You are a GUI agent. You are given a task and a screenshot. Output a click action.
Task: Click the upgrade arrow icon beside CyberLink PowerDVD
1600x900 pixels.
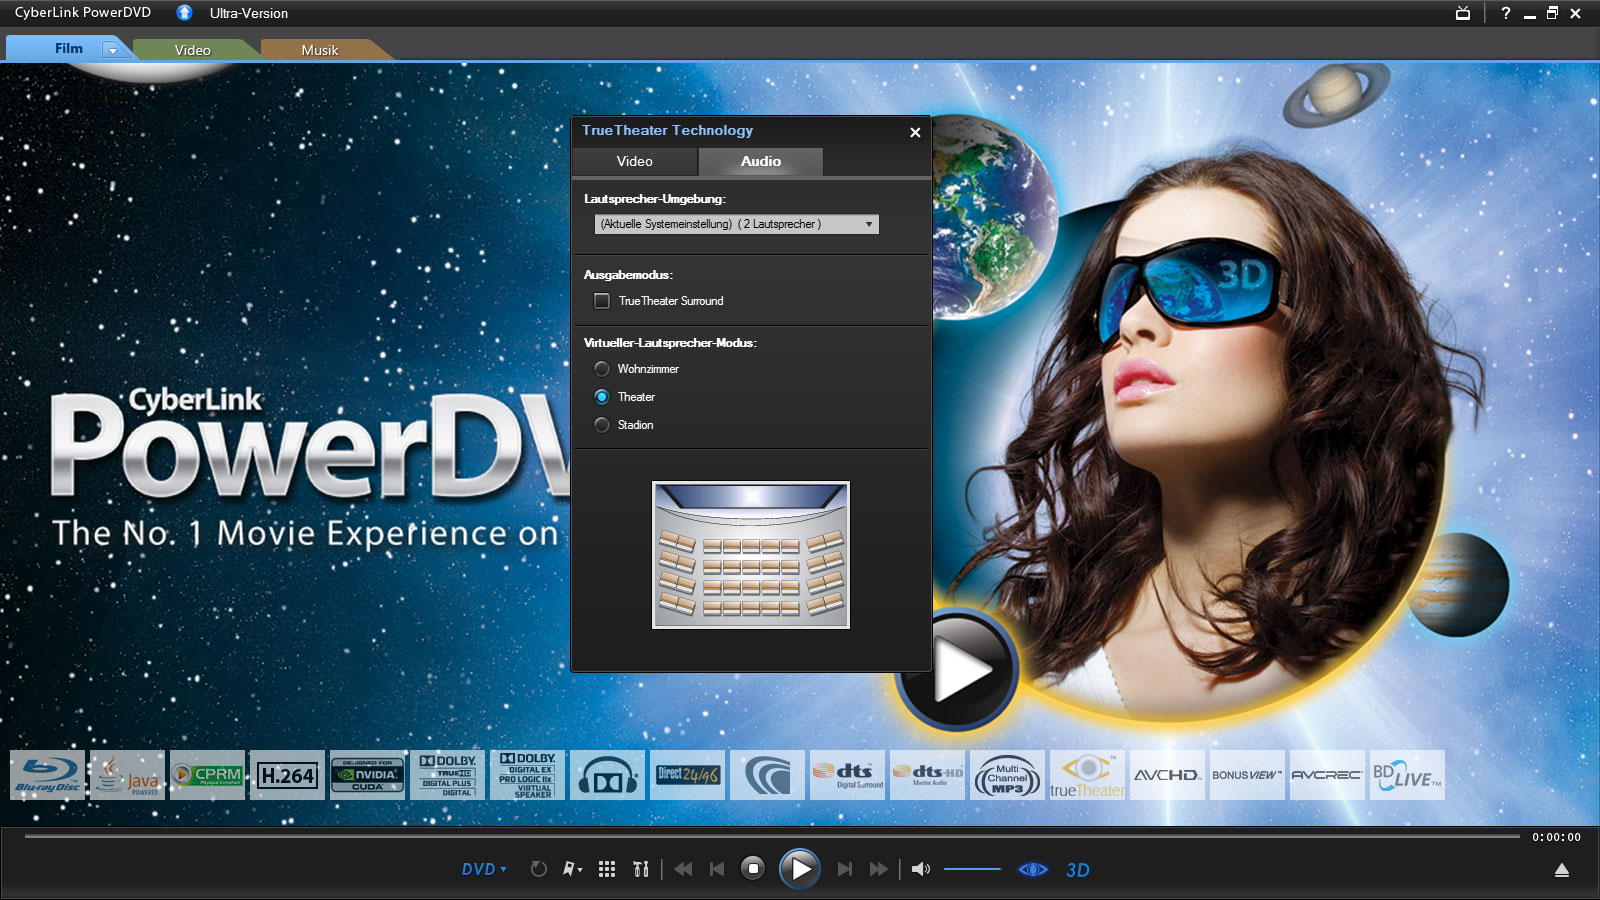tap(184, 13)
